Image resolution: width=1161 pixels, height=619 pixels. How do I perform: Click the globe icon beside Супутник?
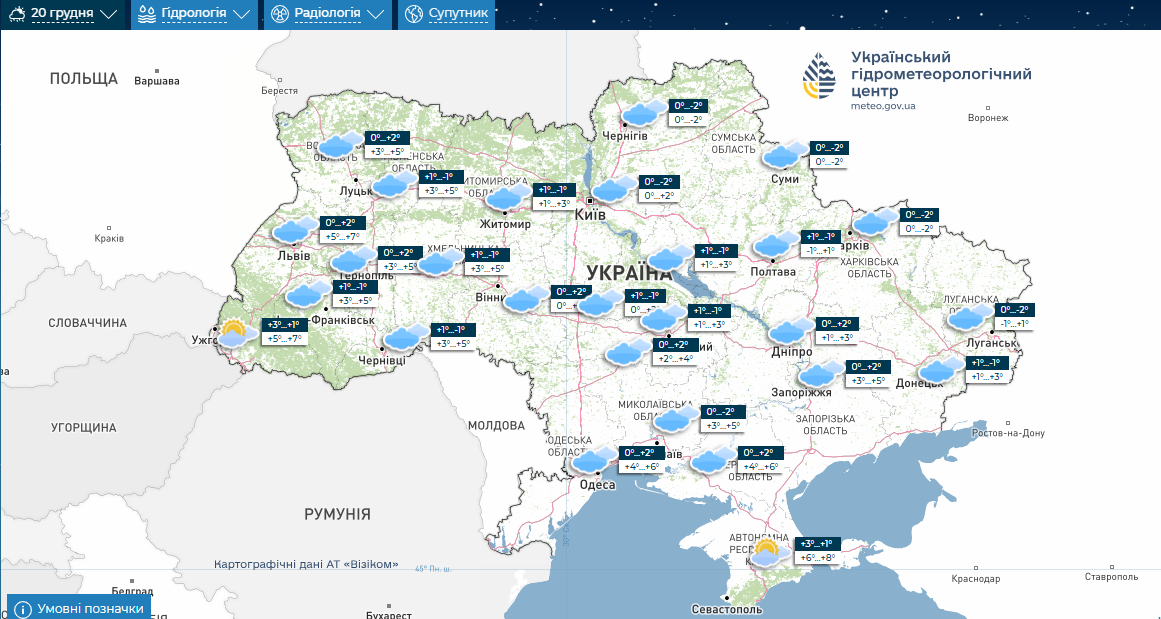pyautogui.click(x=414, y=14)
